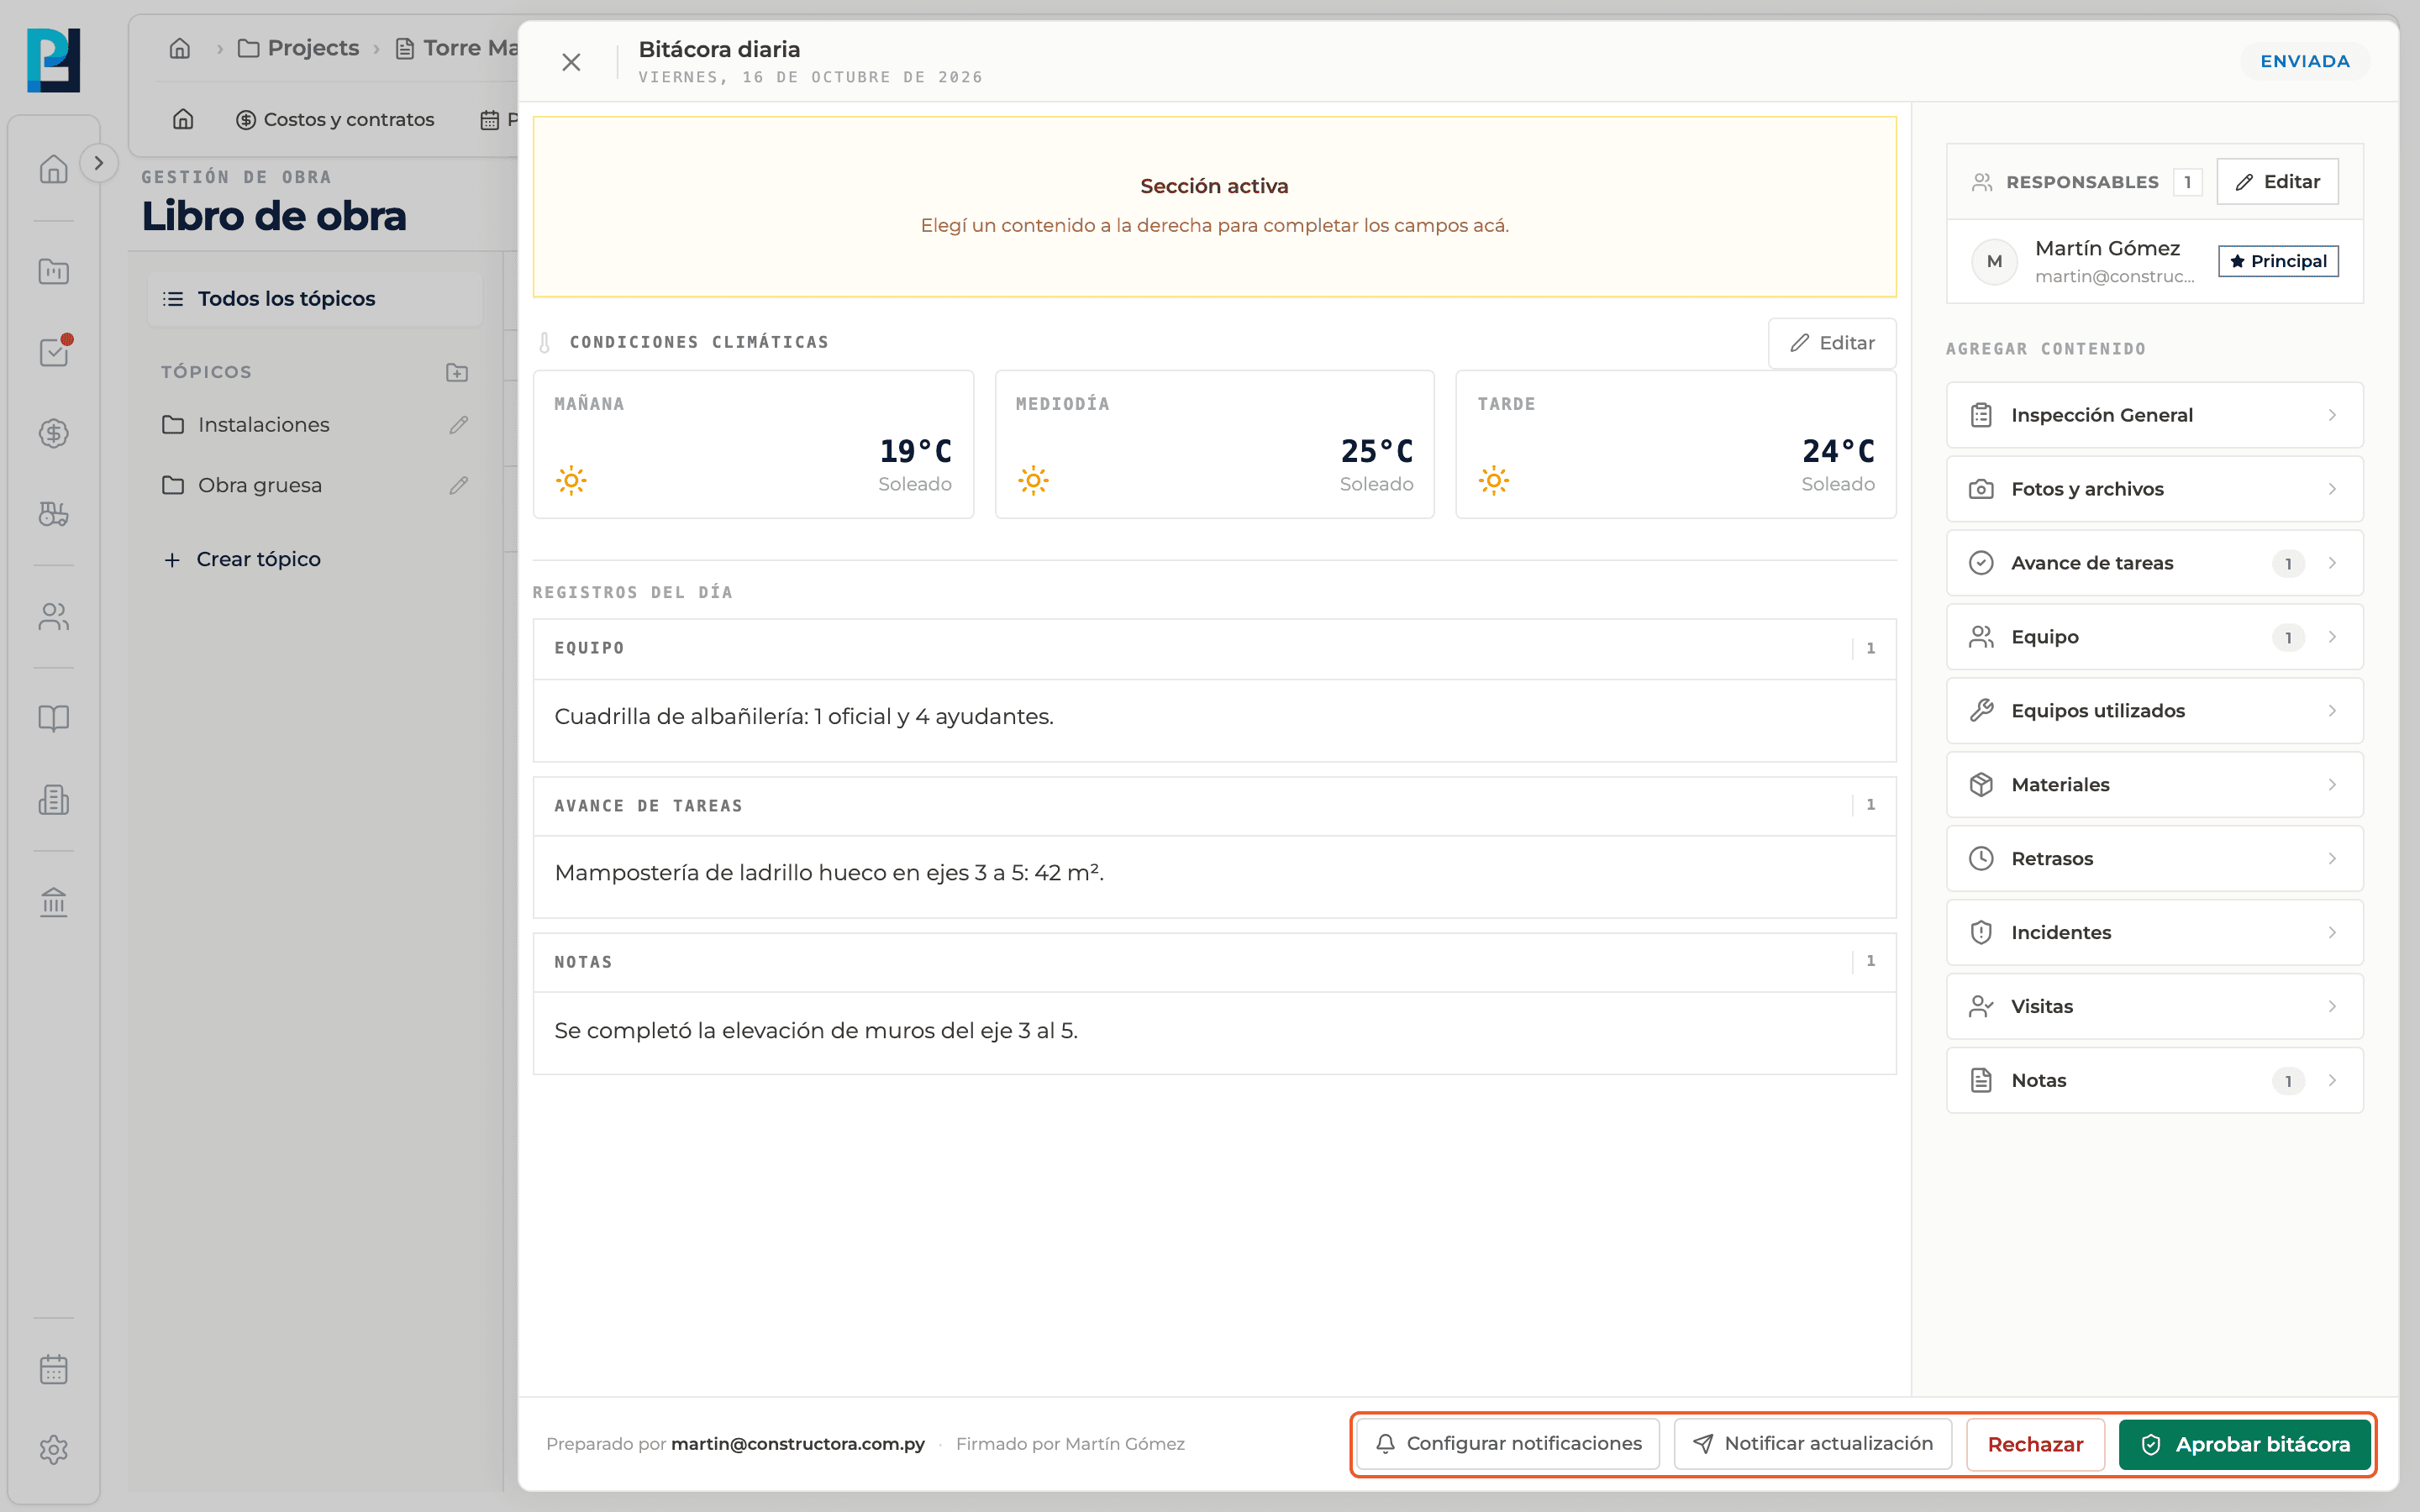2420x1512 pixels.
Task: Expand the Materiales content option
Action: point(2154,785)
